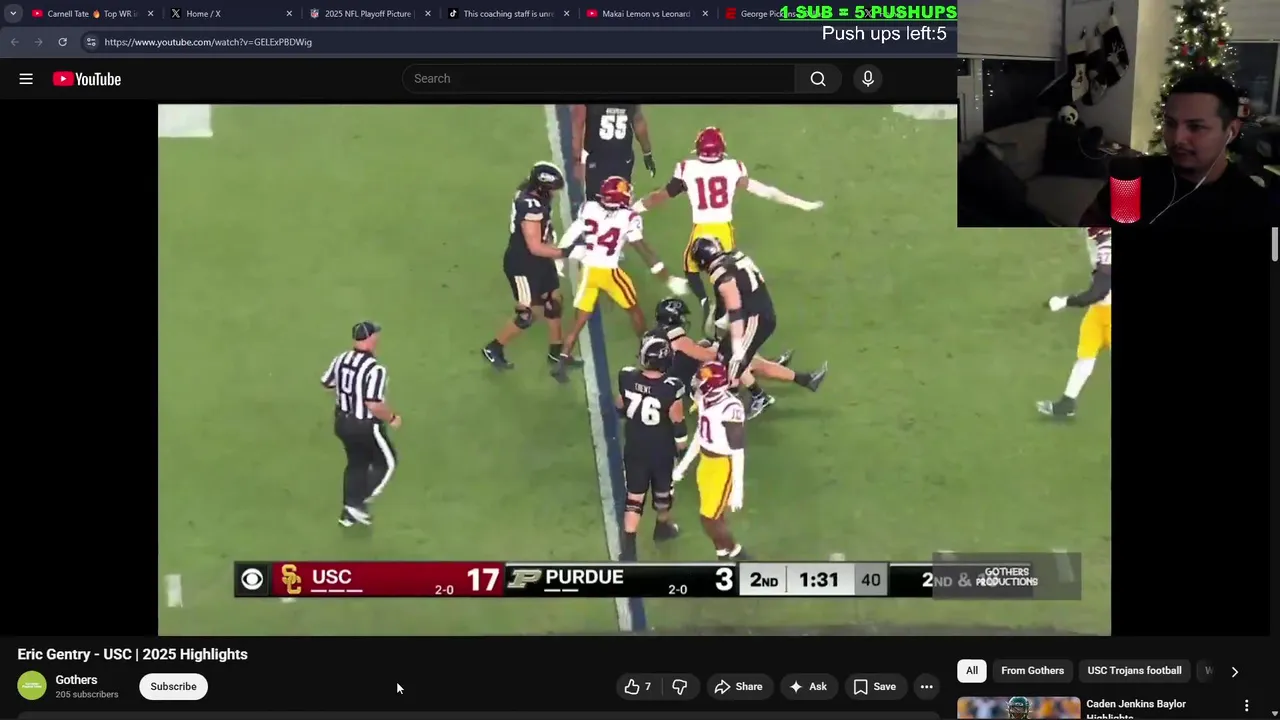
Task: Open the browser tab search dropdown
Action: coord(13,14)
